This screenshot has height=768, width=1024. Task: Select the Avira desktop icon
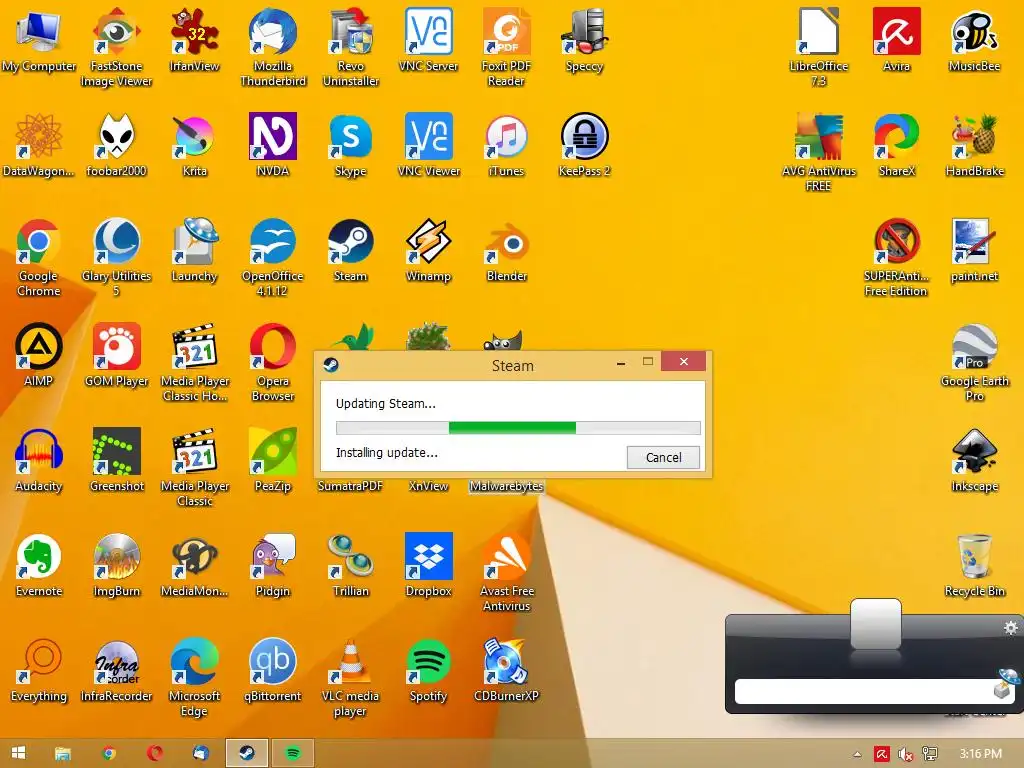pos(897,41)
